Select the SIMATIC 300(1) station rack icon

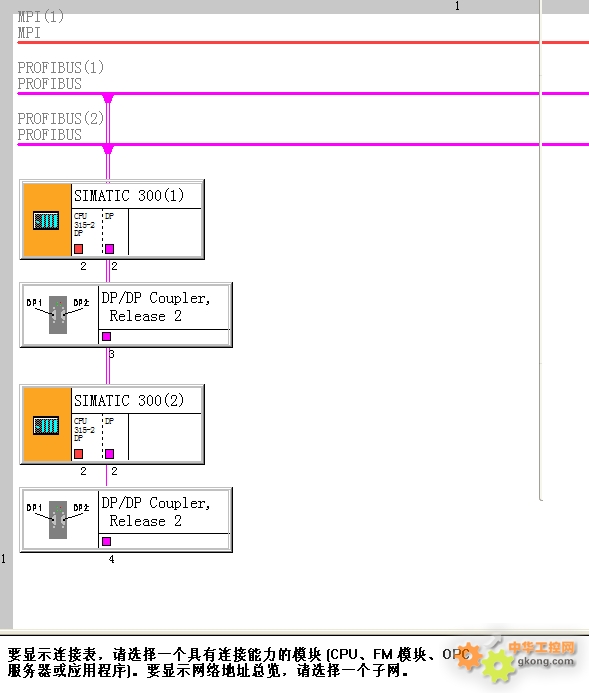click(47, 220)
